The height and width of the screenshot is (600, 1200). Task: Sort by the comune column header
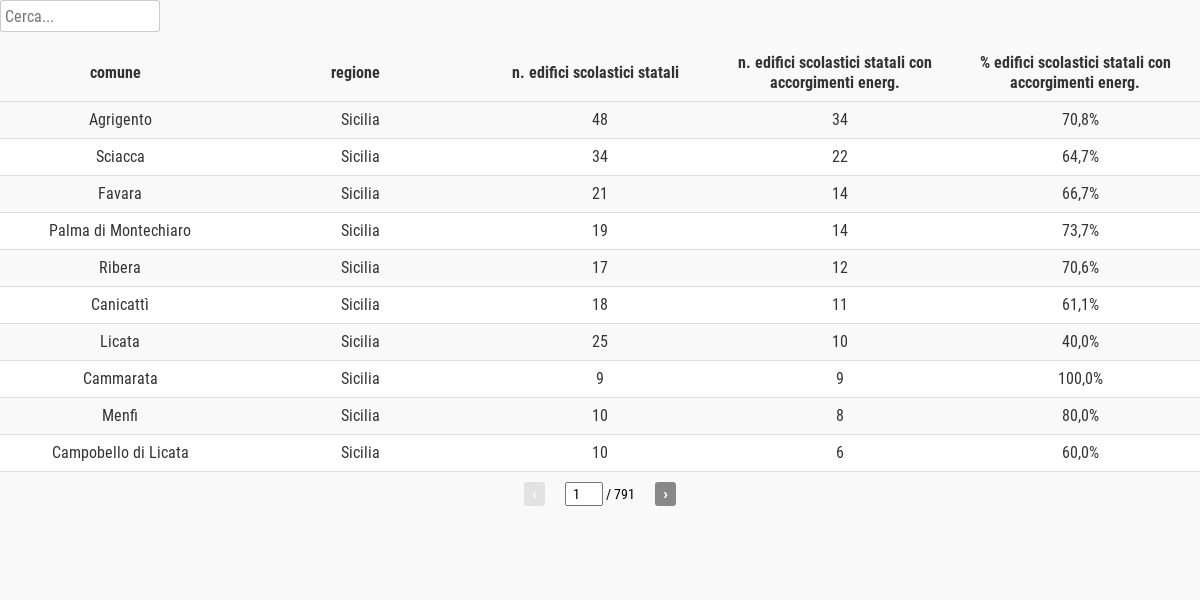point(115,72)
